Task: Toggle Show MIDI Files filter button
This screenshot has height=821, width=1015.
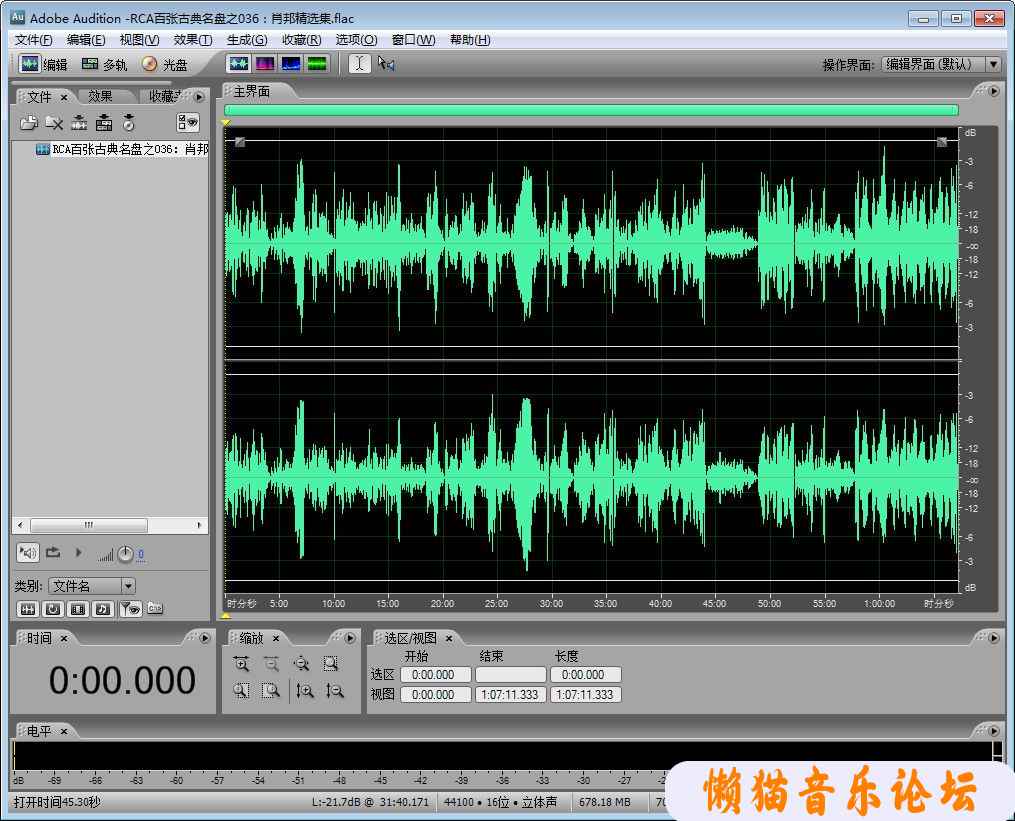Action: (x=103, y=609)
